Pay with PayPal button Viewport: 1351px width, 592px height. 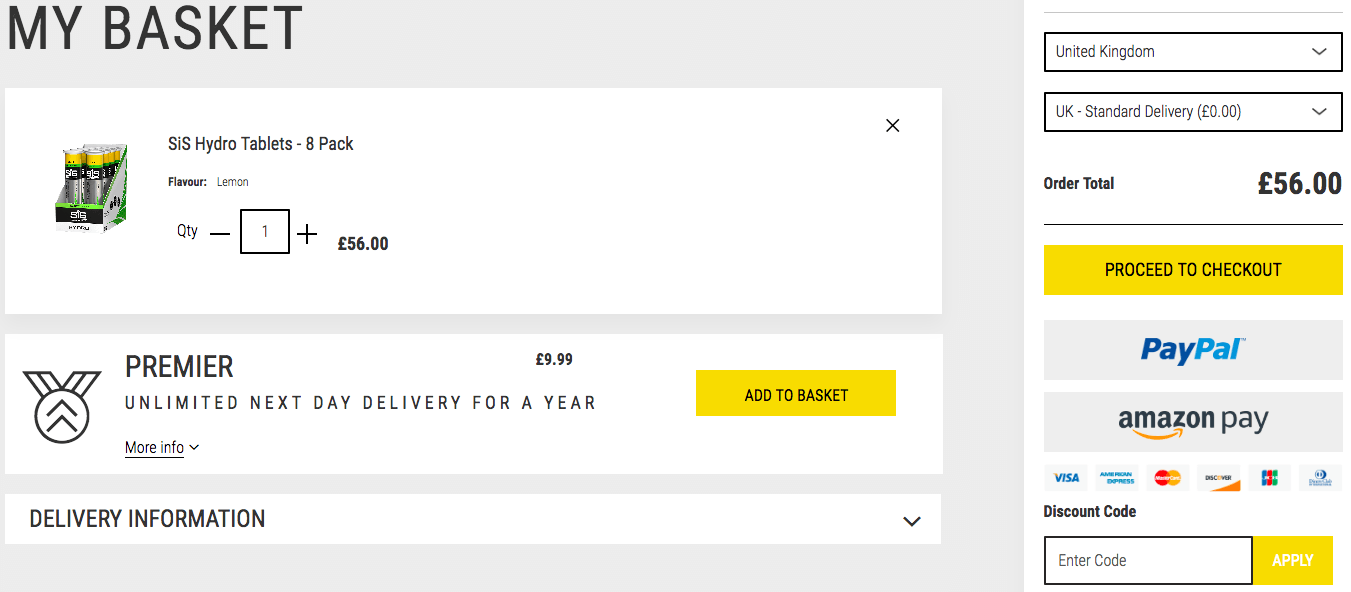point(1193,350)
